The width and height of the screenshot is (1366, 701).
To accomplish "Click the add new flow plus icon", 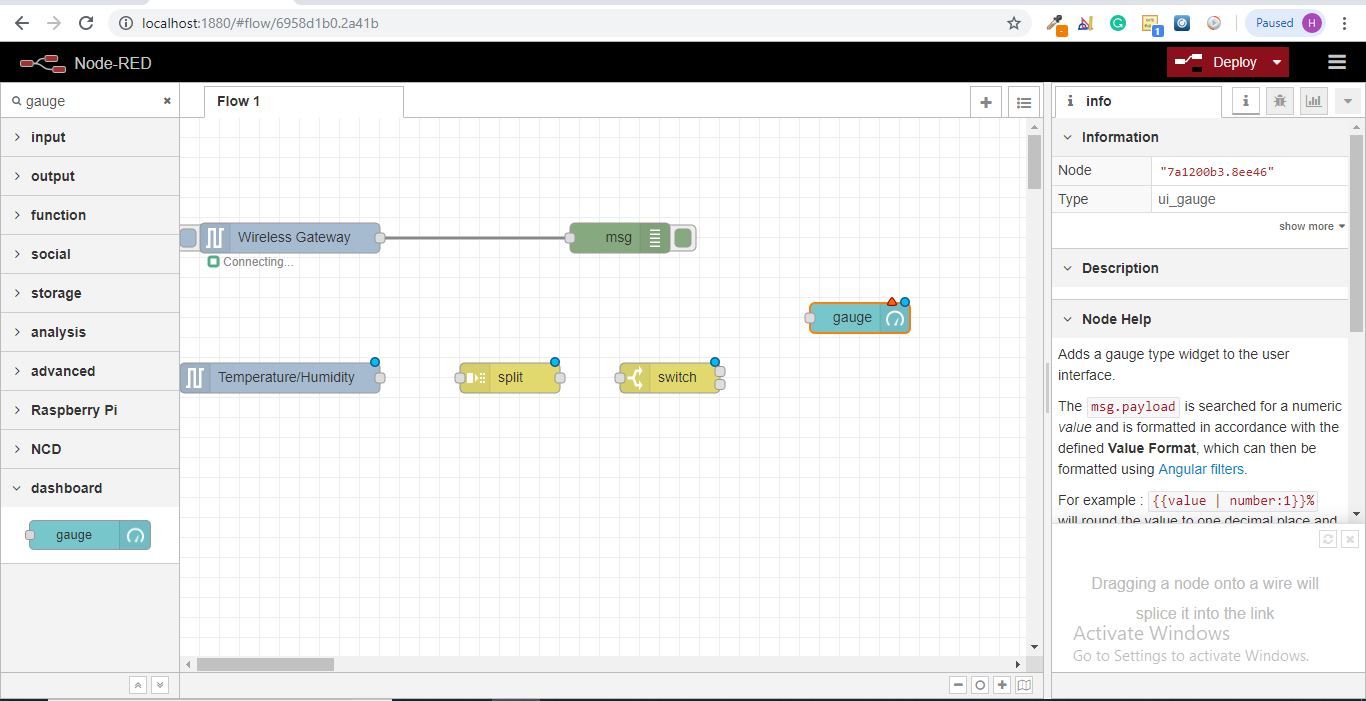I will (986, 102).
